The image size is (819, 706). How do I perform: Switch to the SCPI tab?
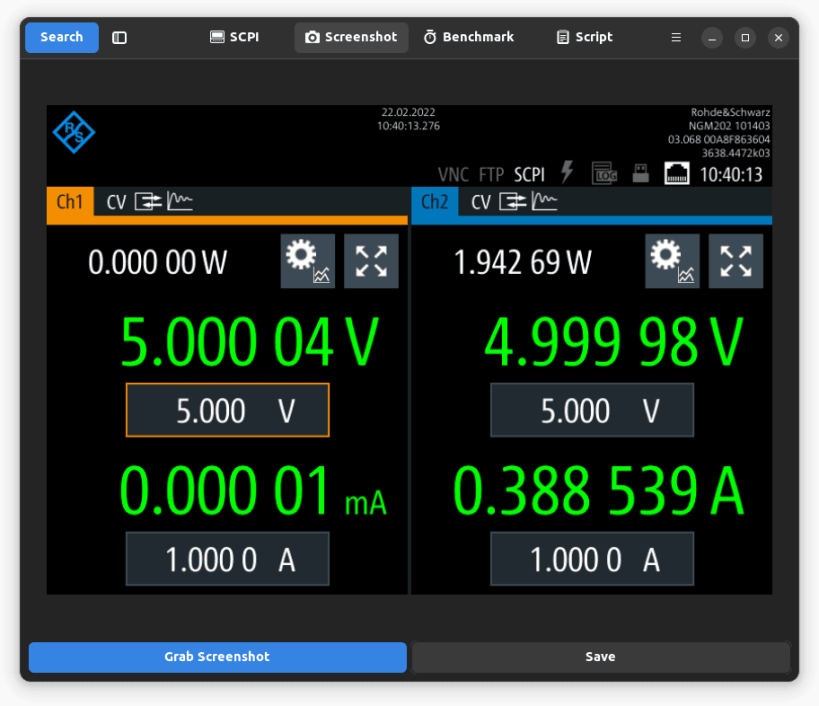[x=234, y=38]
